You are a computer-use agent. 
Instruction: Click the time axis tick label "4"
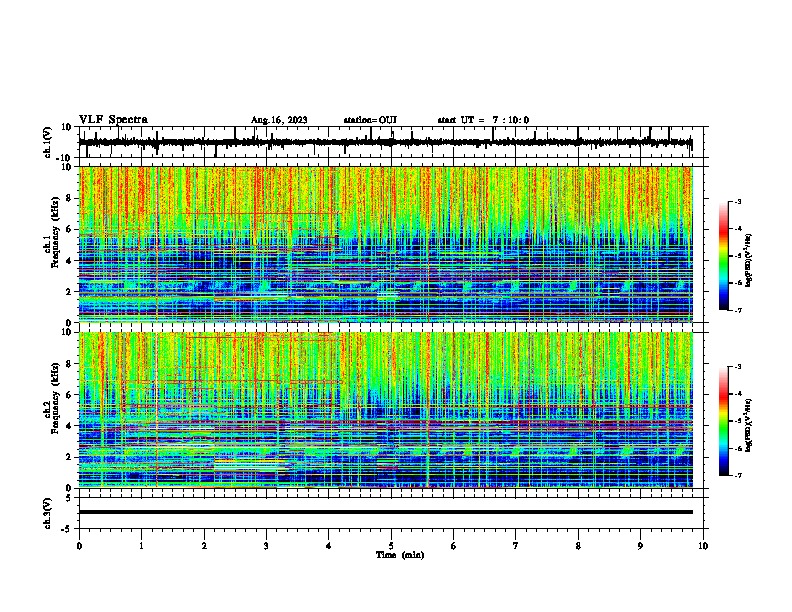tap(329, 546)
